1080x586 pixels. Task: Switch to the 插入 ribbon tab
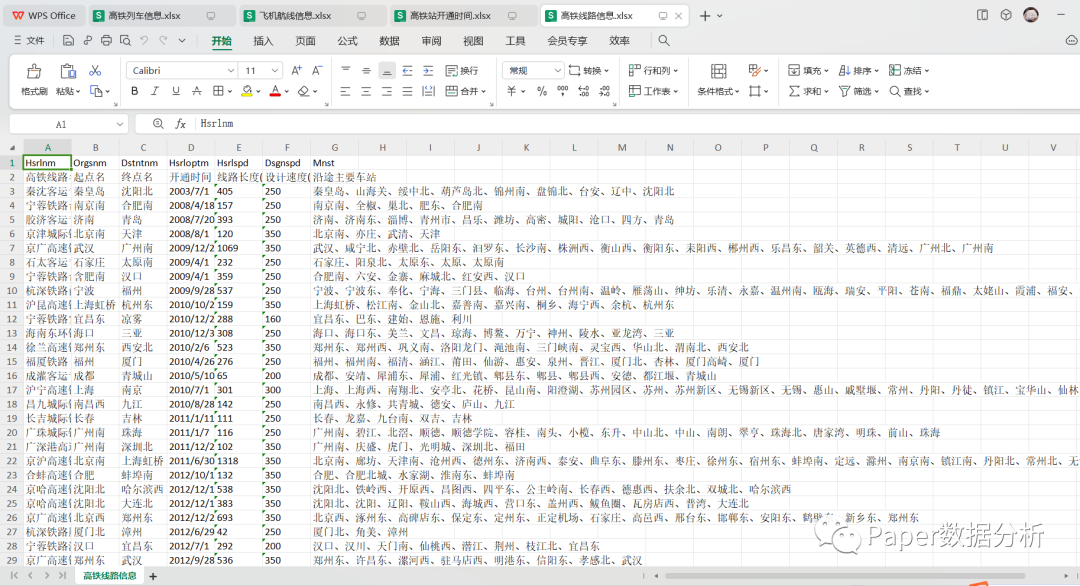point(263,41)
